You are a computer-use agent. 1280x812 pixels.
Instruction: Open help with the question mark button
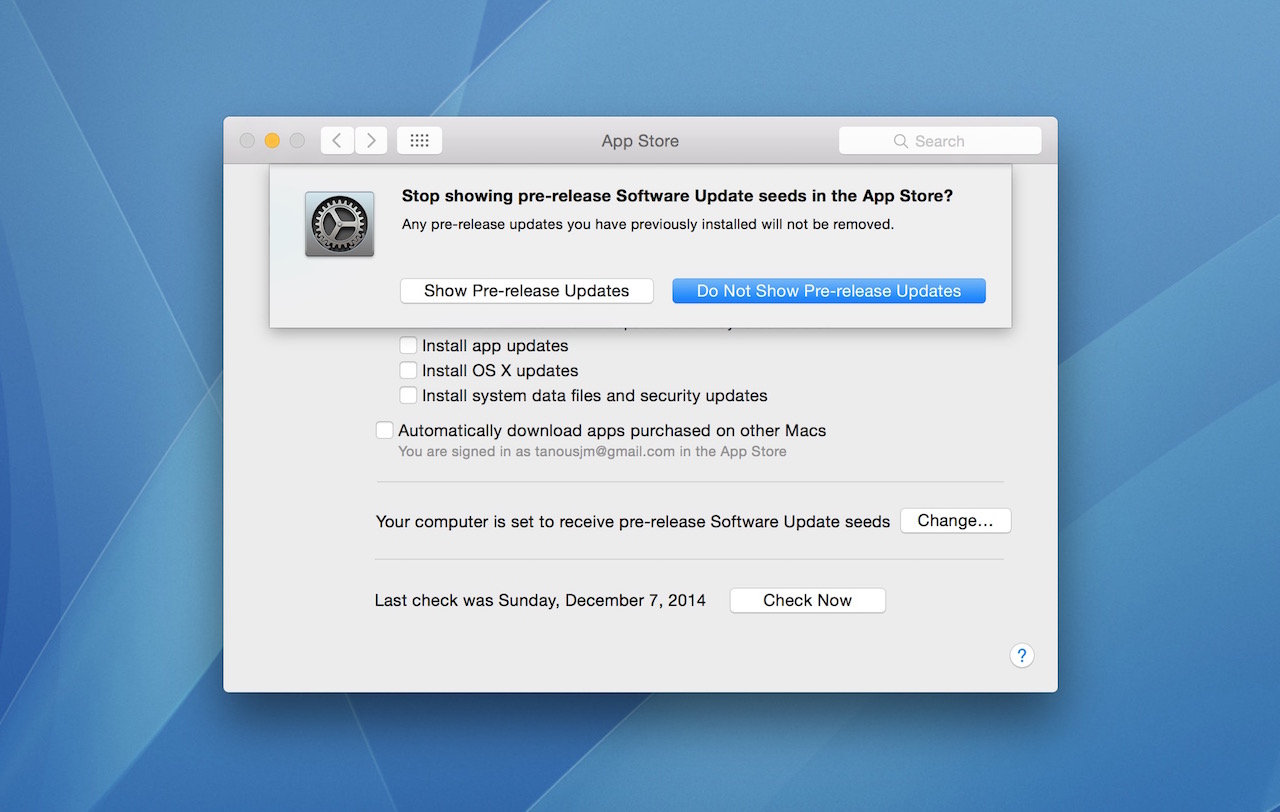(x=1021, y=656)
